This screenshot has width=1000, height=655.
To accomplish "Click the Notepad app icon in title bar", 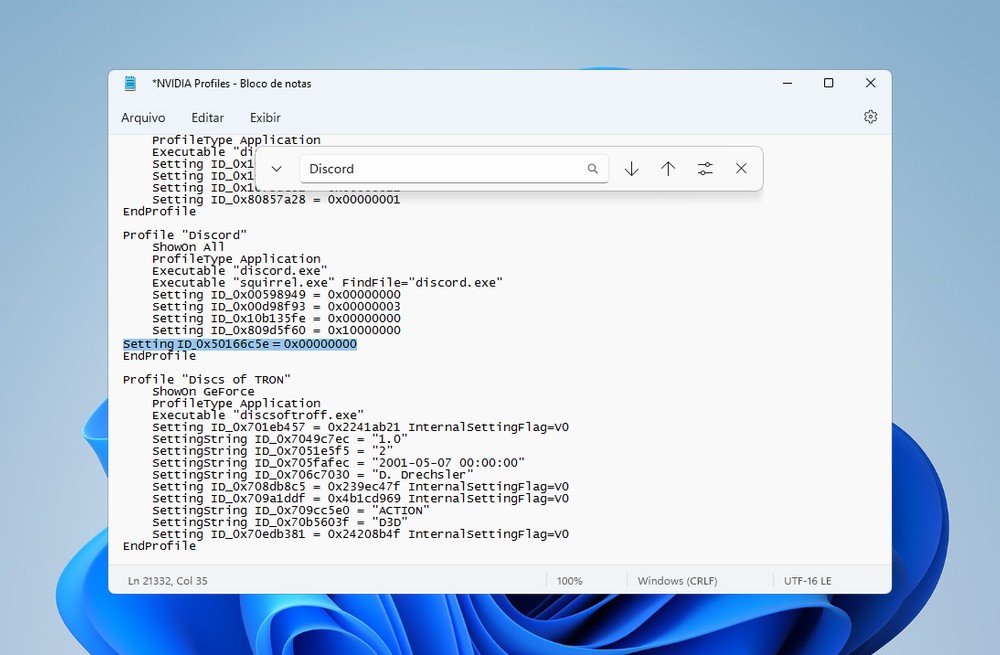I will pyautogui.click(x=130, y=84).
